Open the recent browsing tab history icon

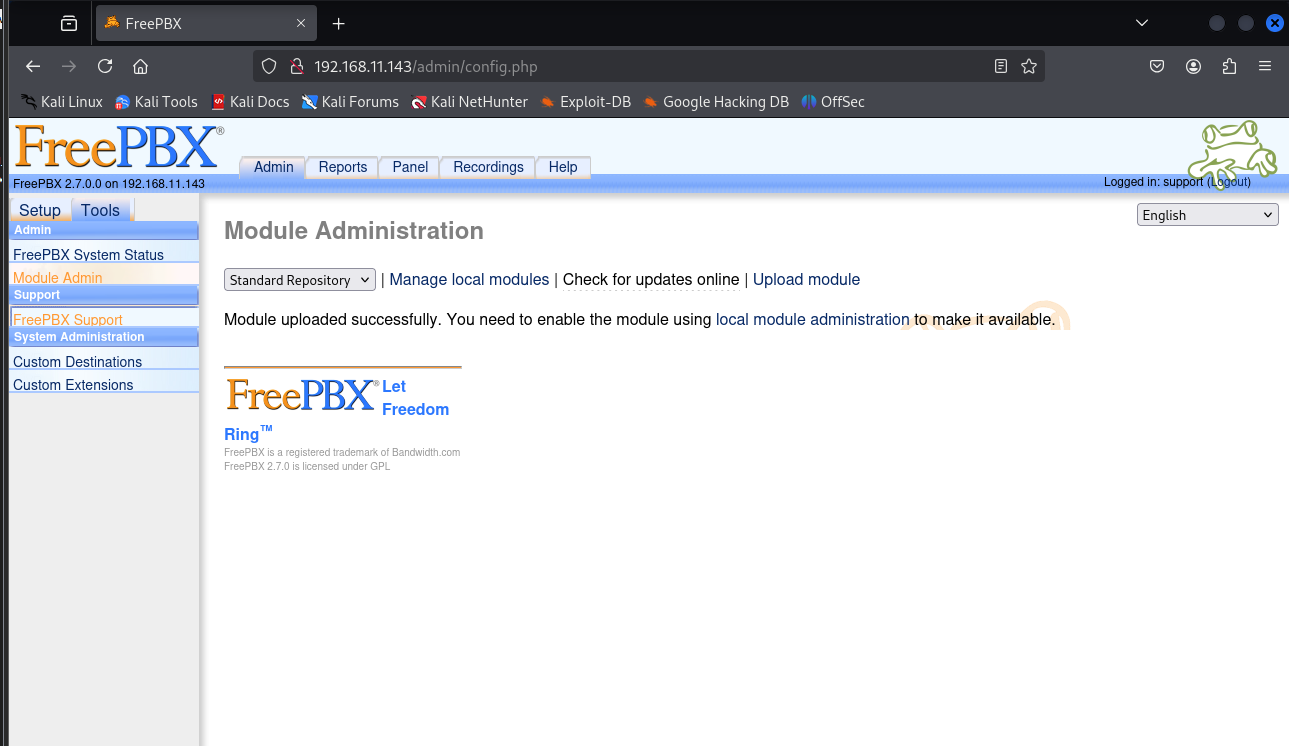(69, 24)
